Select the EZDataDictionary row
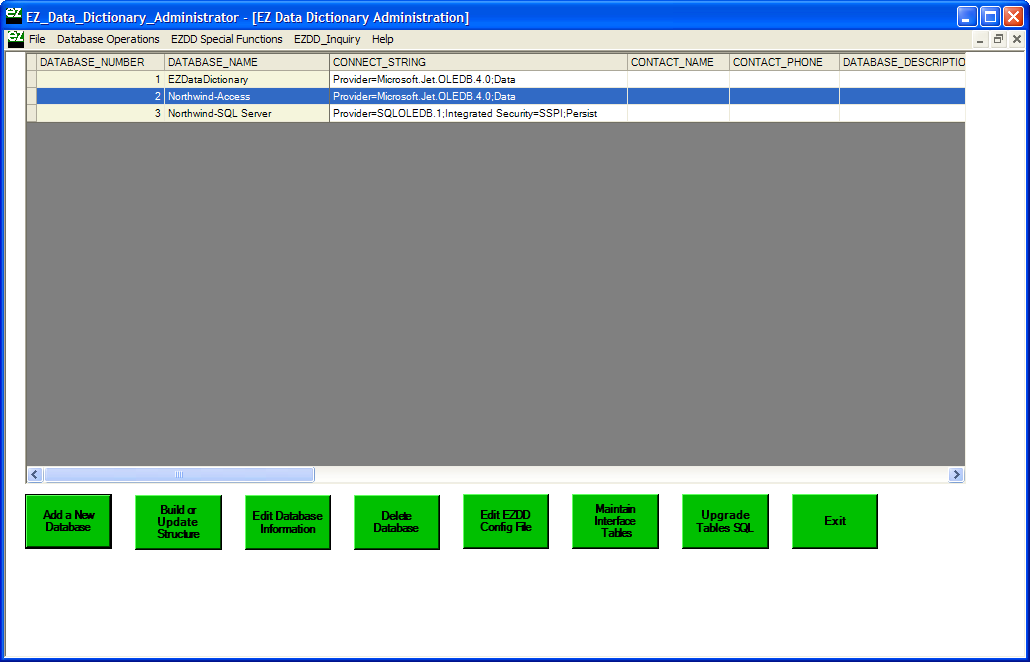The height and width of the screenshot is (662, 1030). 208,79
